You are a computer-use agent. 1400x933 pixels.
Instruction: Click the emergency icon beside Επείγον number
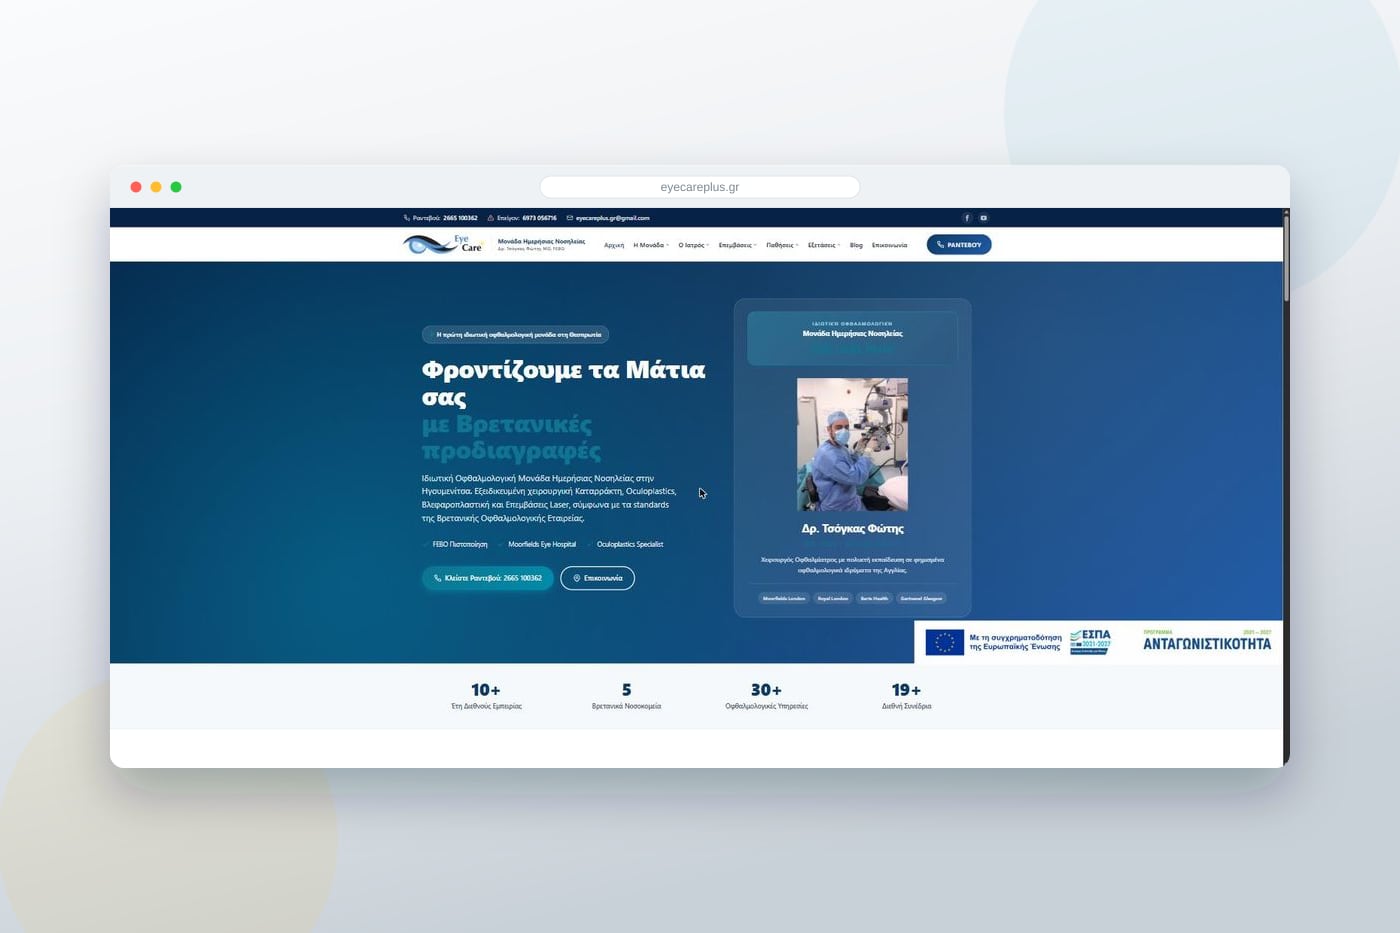(x=491, y=218)
